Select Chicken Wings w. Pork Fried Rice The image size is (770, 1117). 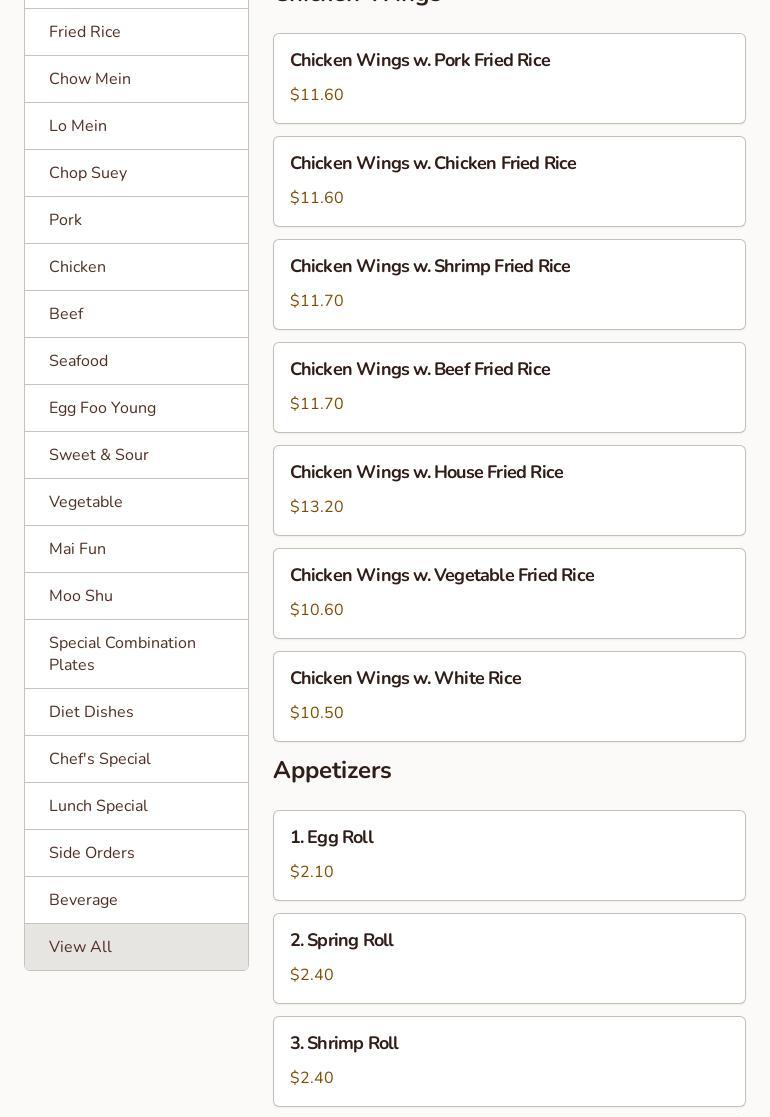509,78
